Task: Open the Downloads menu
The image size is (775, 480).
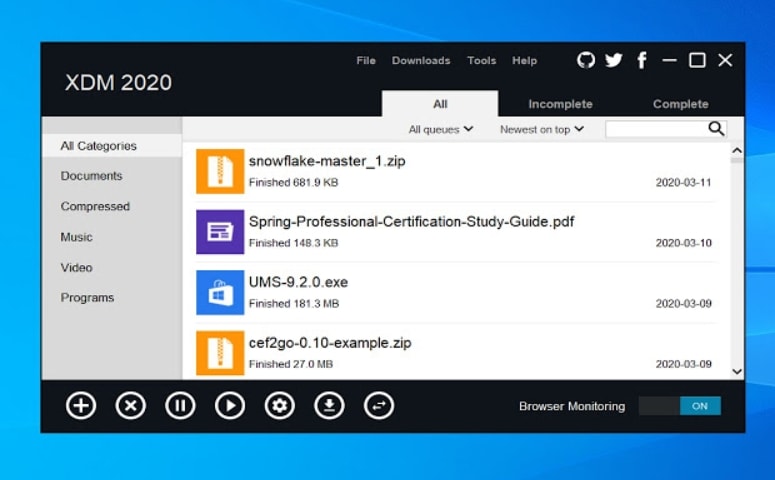Action: (x=421, y=60)
